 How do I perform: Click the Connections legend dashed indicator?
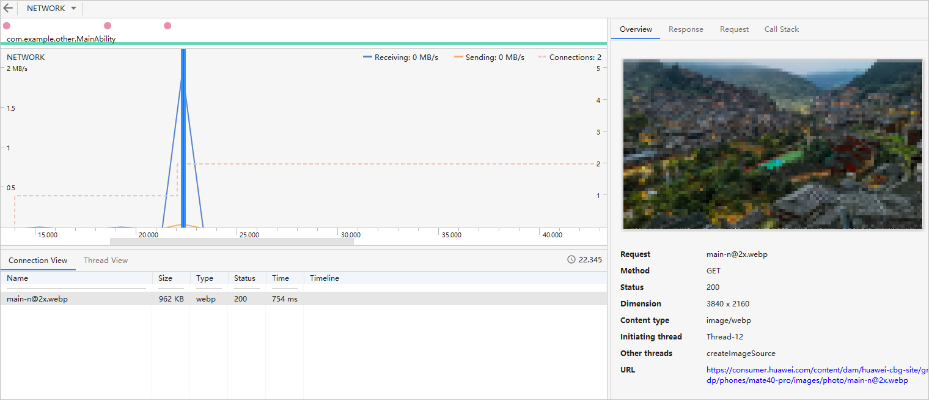[543, 58]
